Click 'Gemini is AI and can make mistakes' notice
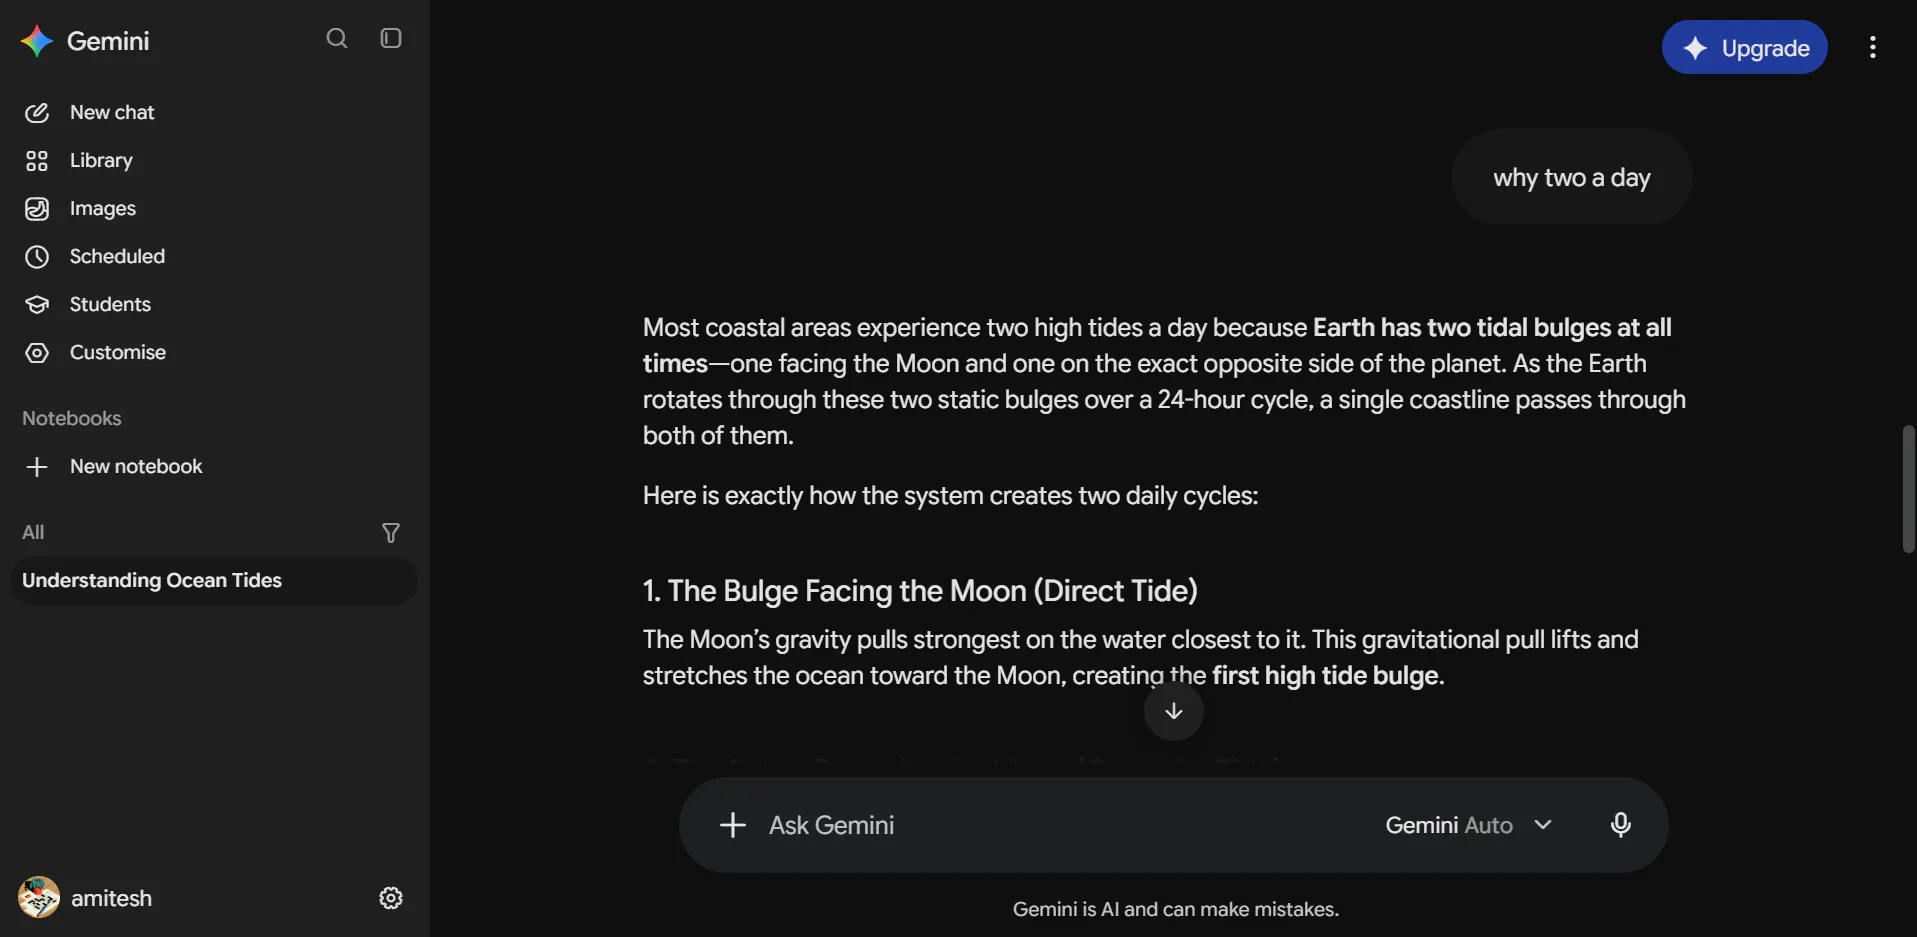Viewport: 1917px width, 937px height. coord(1175,909)
